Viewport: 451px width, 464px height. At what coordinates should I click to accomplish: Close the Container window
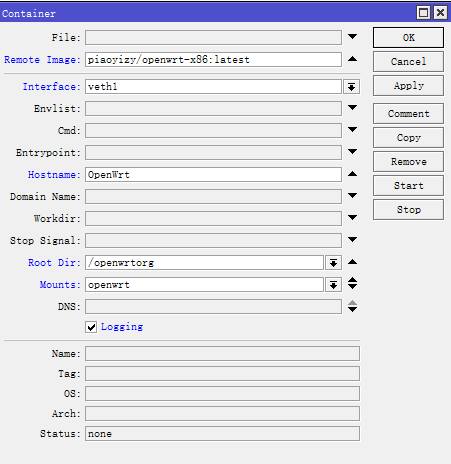click(x=440, y=13)
